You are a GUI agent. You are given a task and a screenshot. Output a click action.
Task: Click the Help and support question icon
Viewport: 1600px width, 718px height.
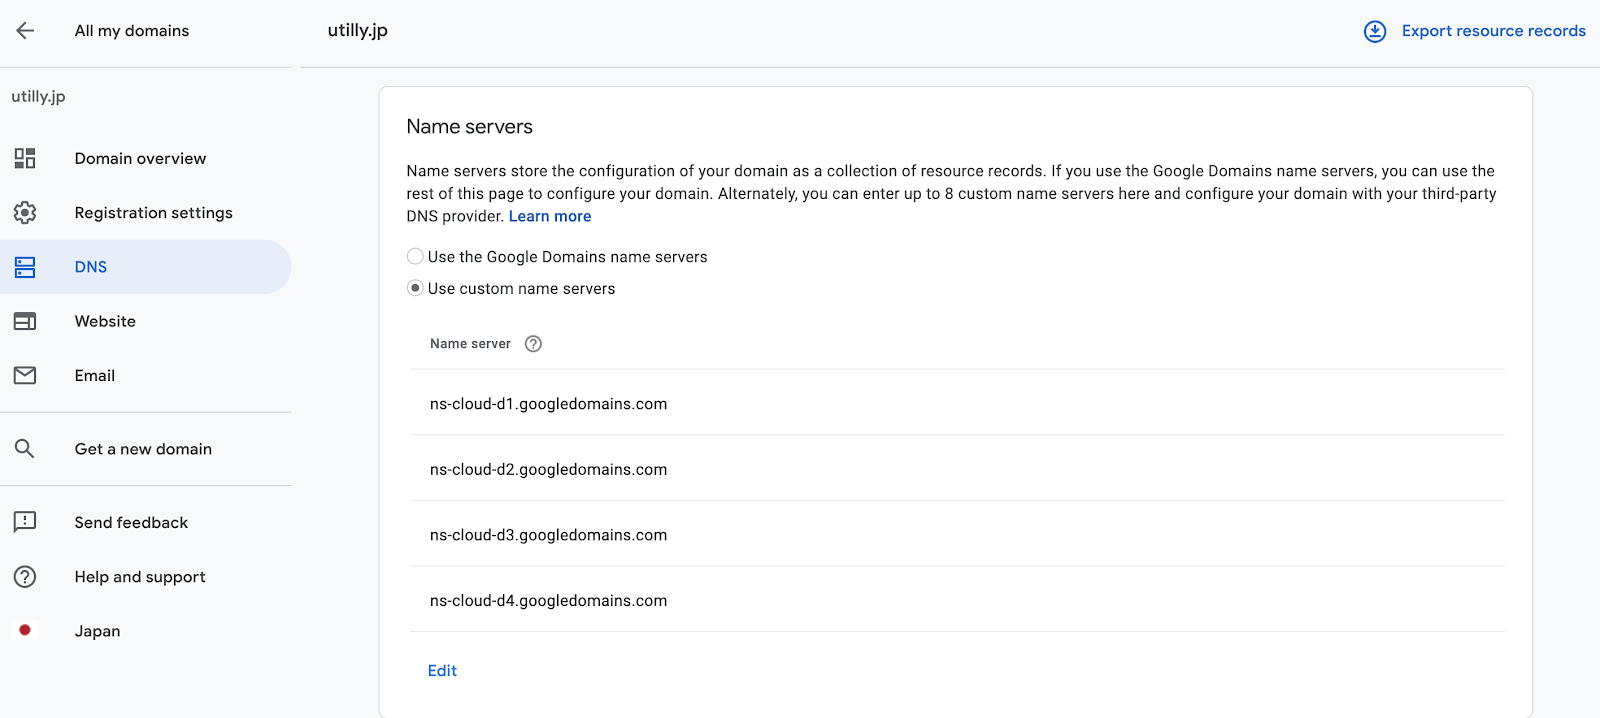coord(25,577)
